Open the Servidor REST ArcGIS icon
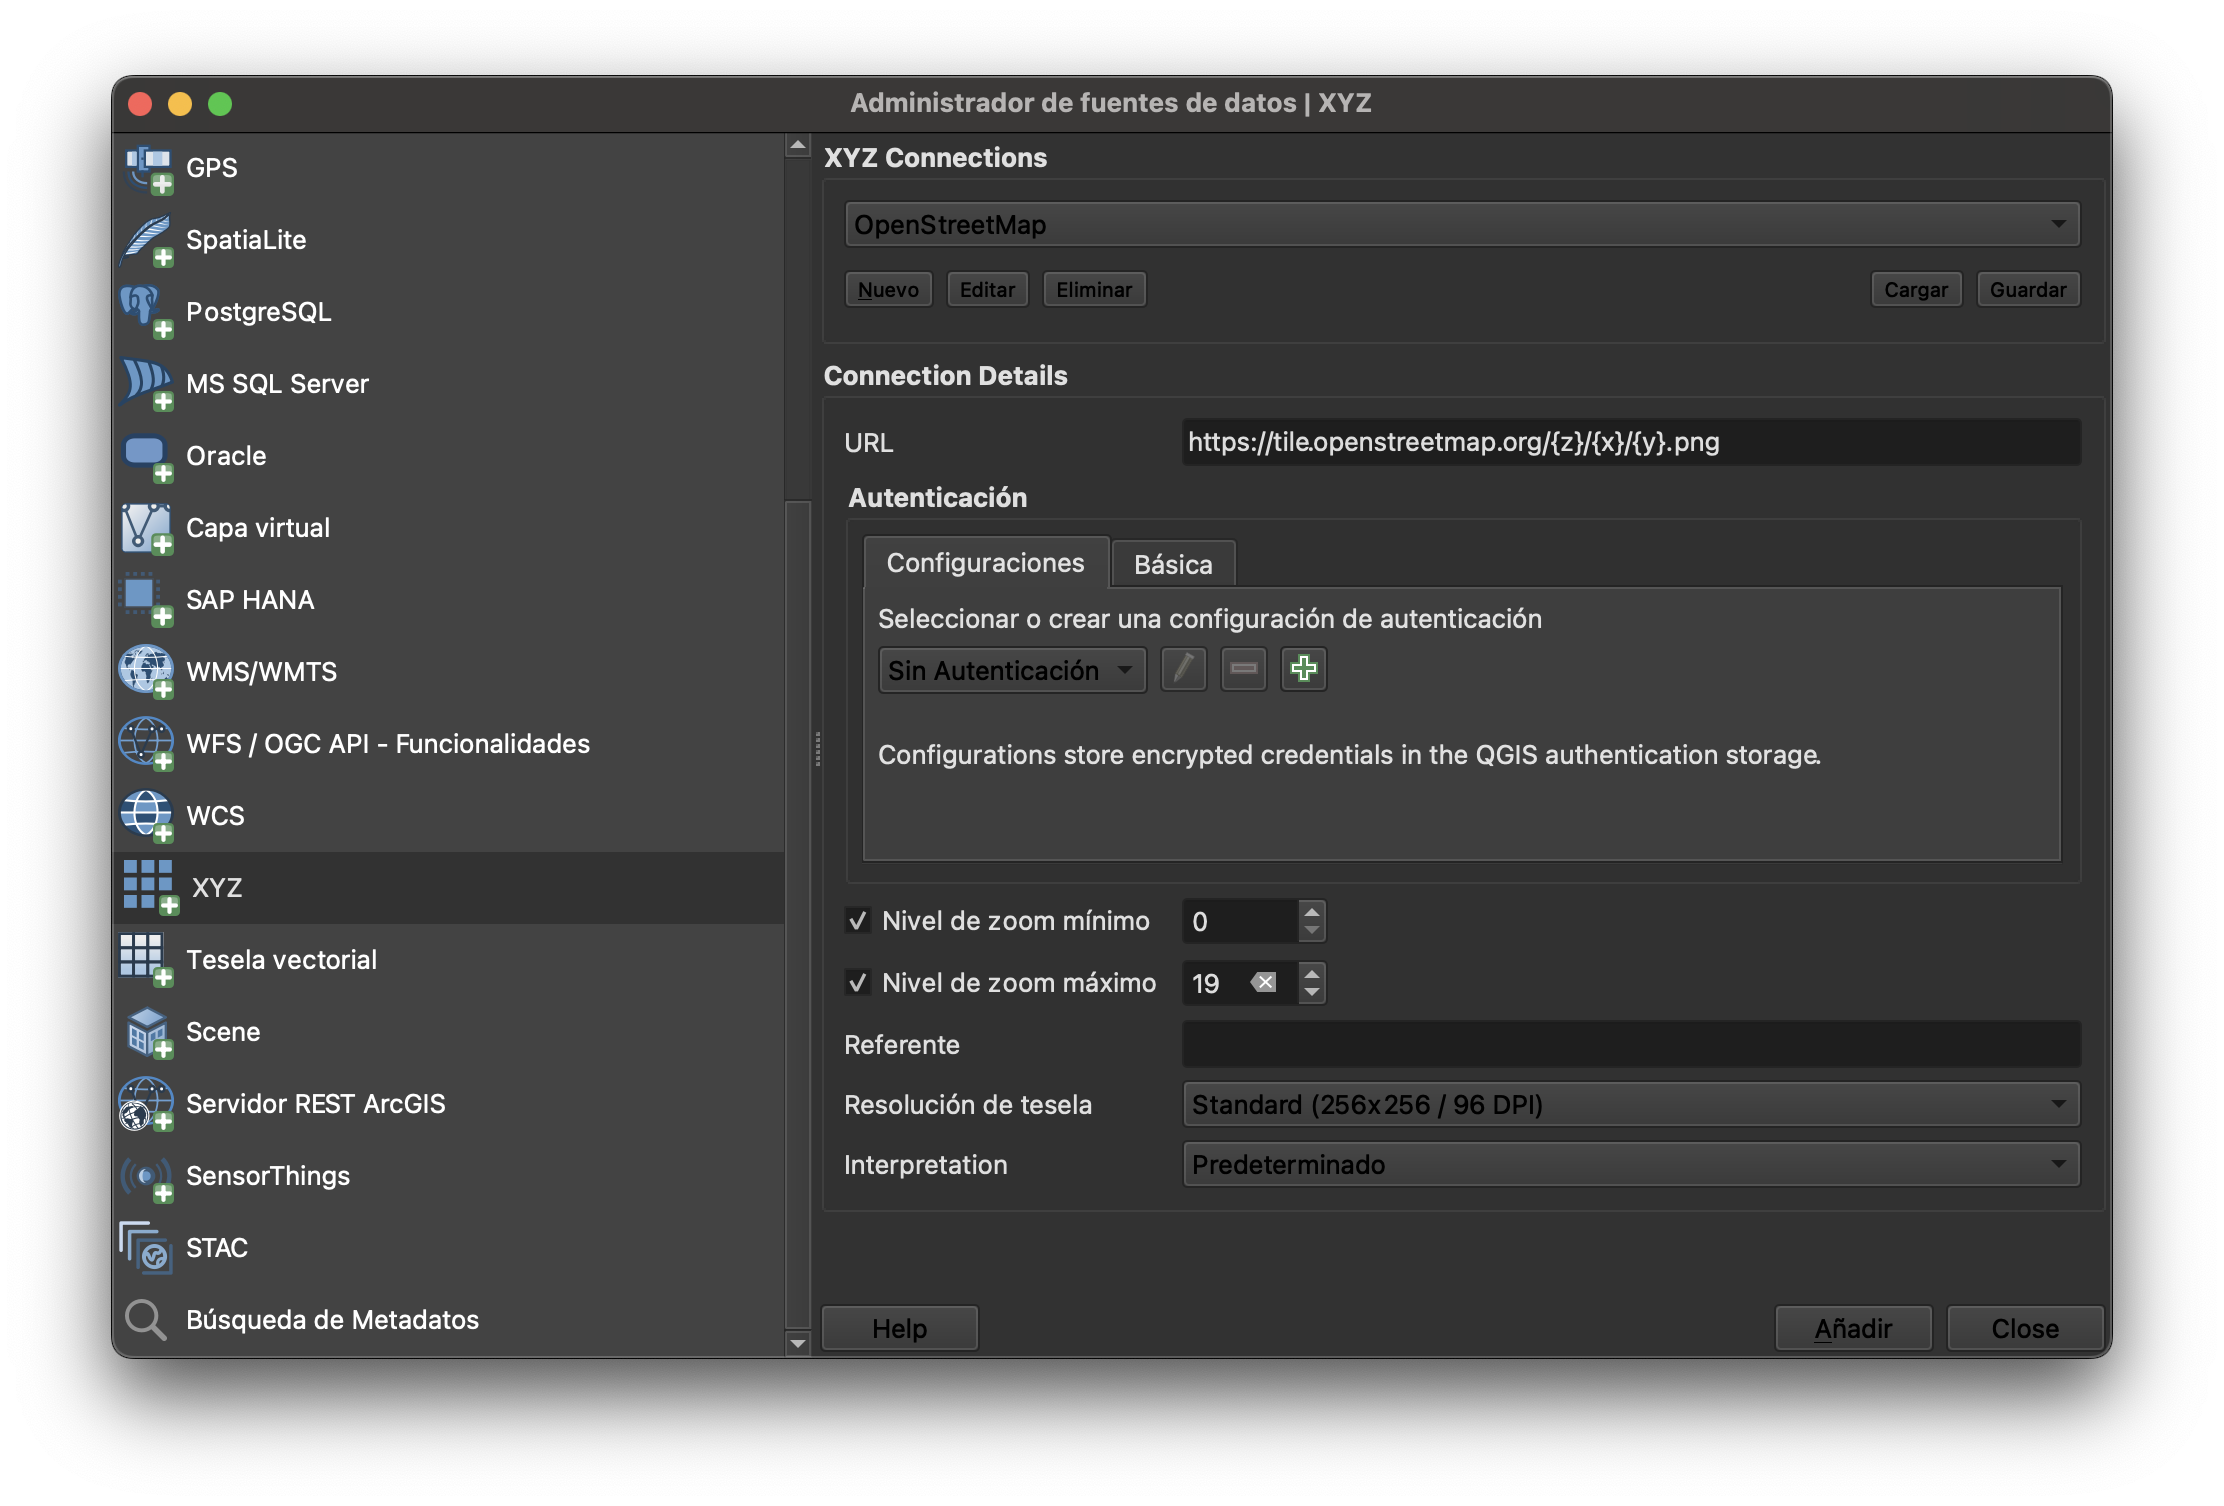2224x1506 pixels. point(148,1105)
